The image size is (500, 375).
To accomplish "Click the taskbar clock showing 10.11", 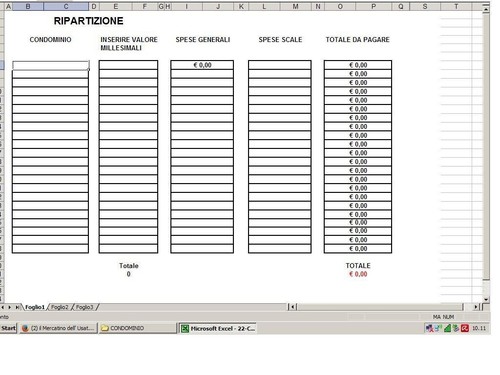I will tap(479, 328).
